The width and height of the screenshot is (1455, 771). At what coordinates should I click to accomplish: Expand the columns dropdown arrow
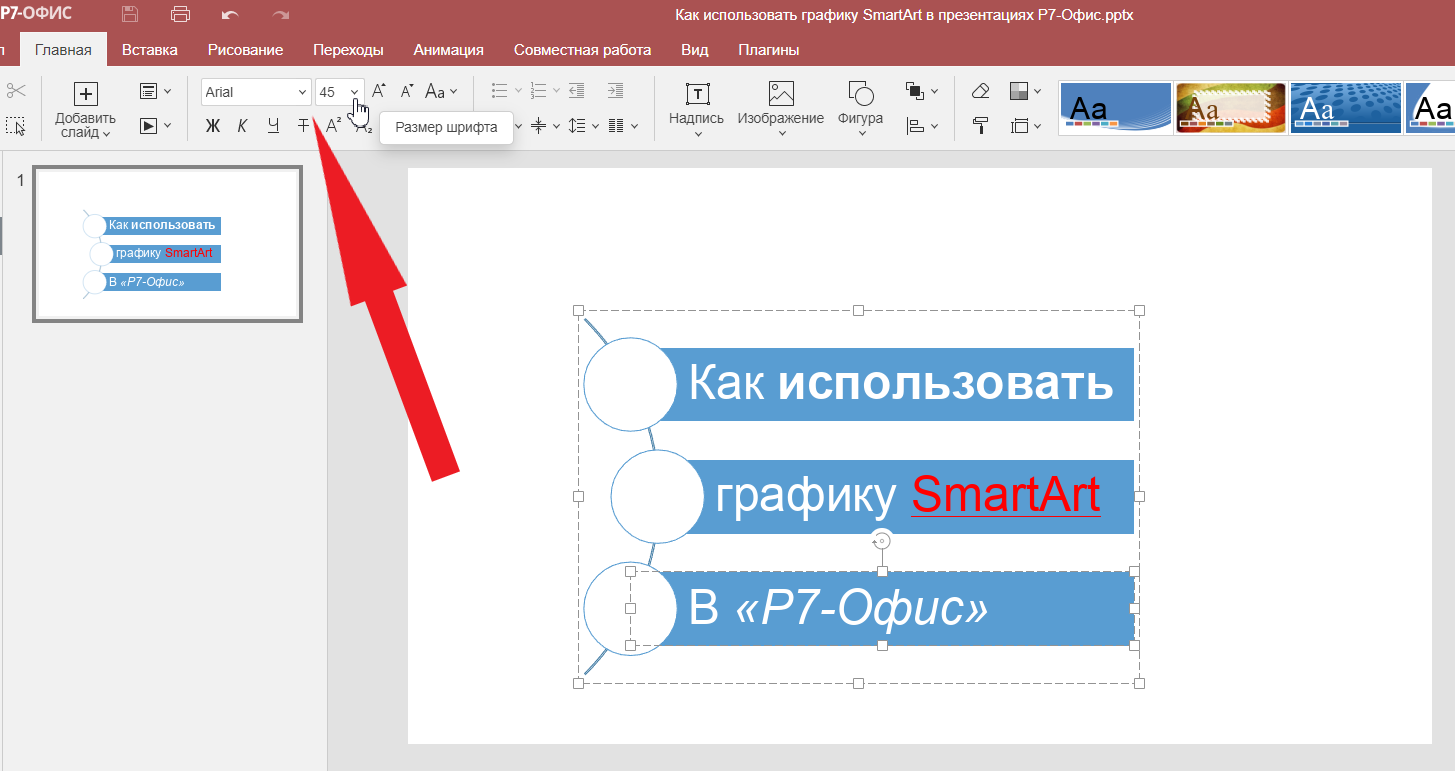(634, 126)
